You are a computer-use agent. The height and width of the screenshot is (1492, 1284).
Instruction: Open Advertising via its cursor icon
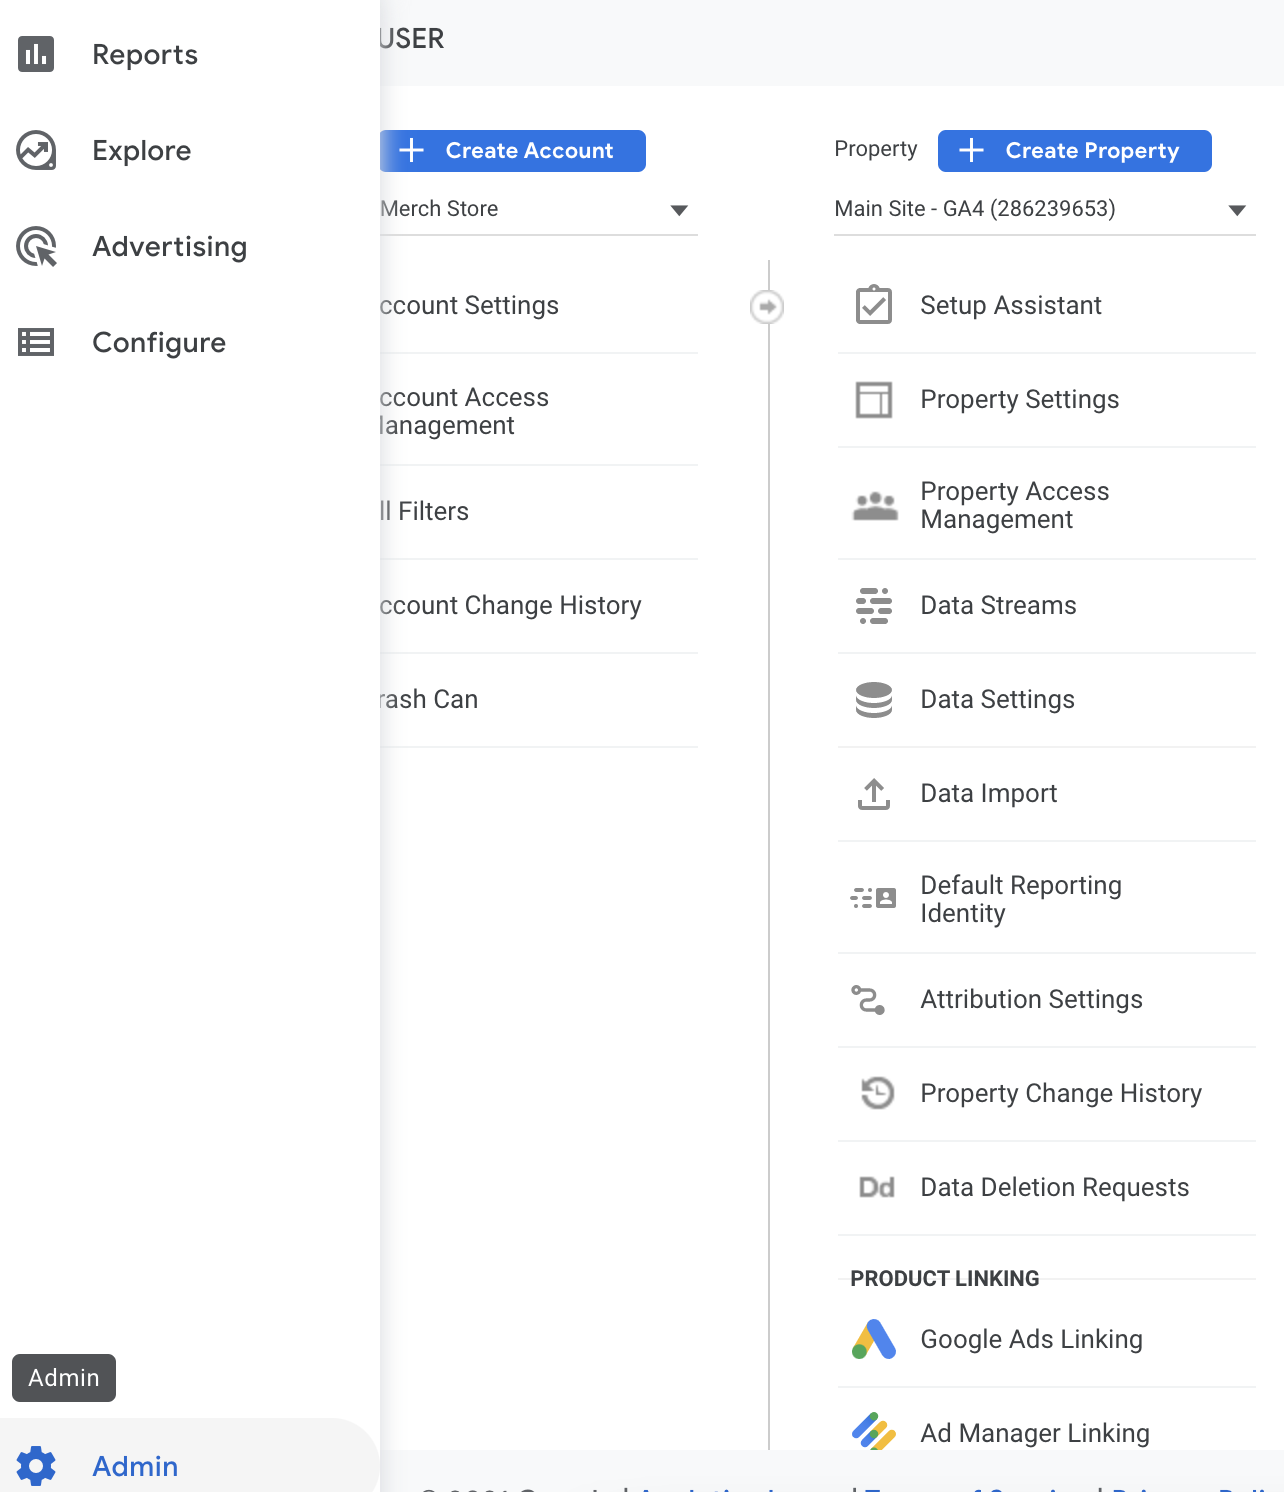pyautogui.click(x=35, y=247)
